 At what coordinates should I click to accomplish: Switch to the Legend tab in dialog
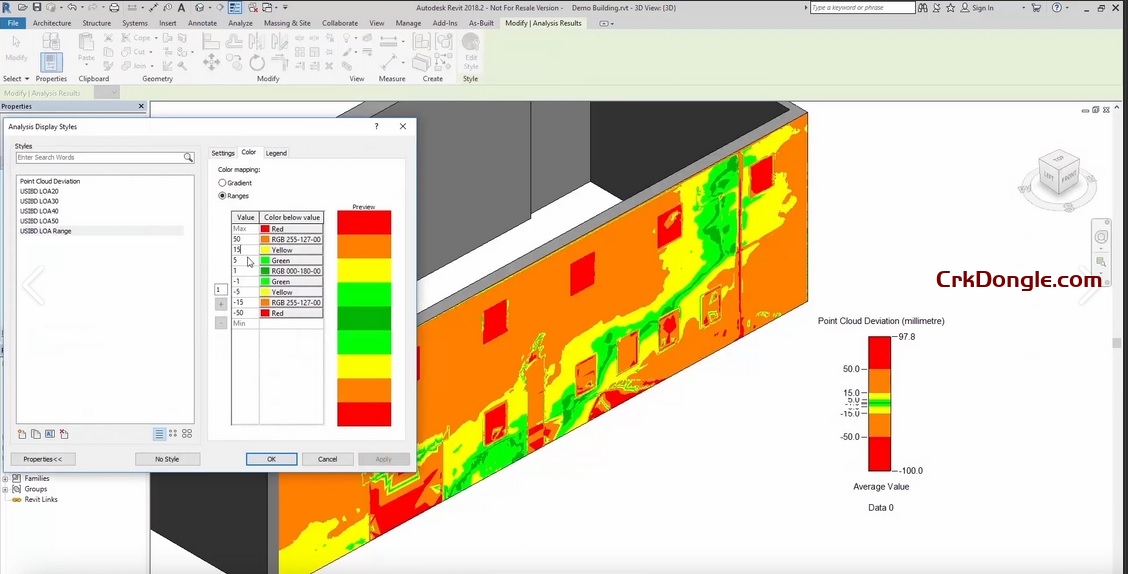point(276,153)
